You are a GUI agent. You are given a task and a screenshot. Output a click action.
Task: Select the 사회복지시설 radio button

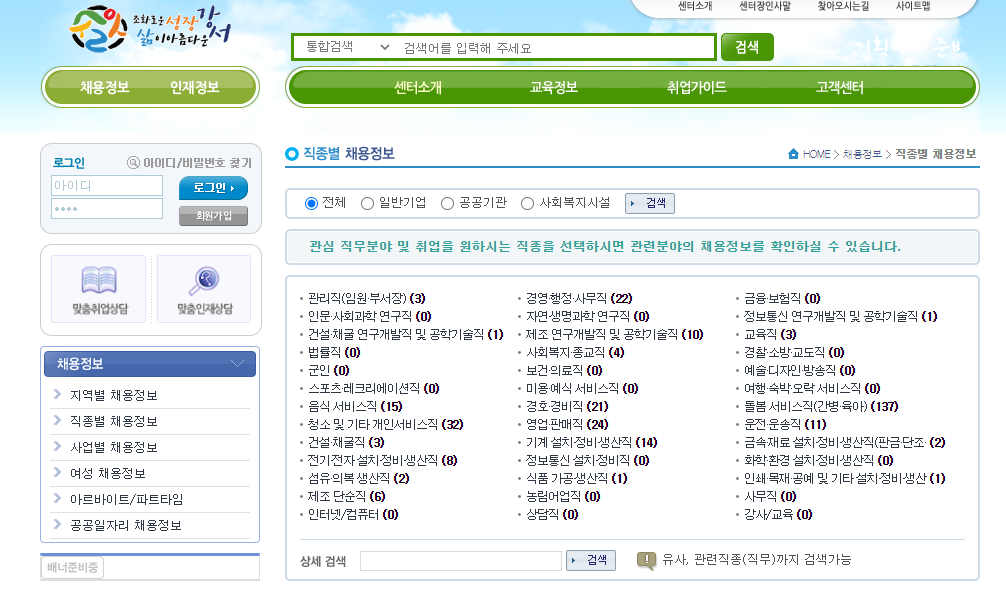point(527,203)
